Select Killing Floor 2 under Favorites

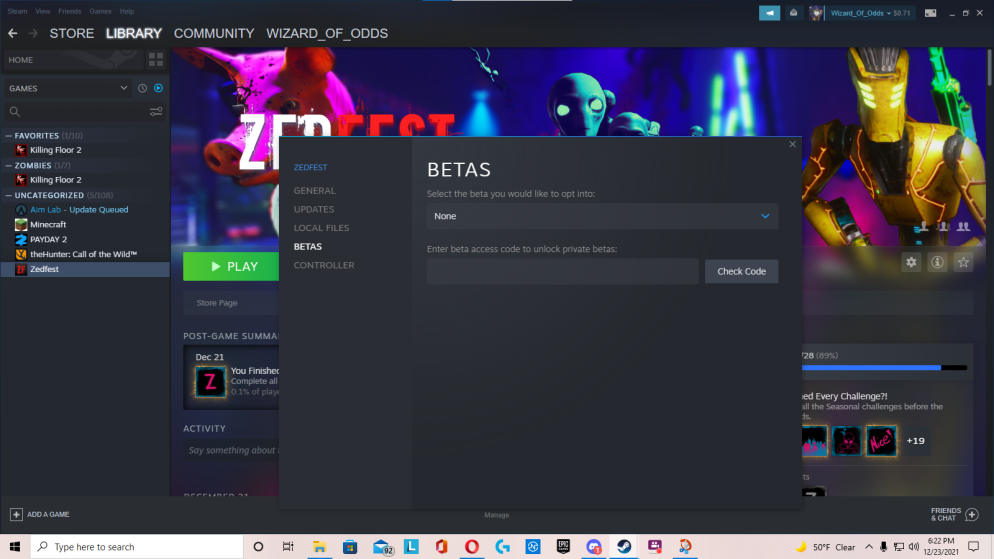coord(85,150)
